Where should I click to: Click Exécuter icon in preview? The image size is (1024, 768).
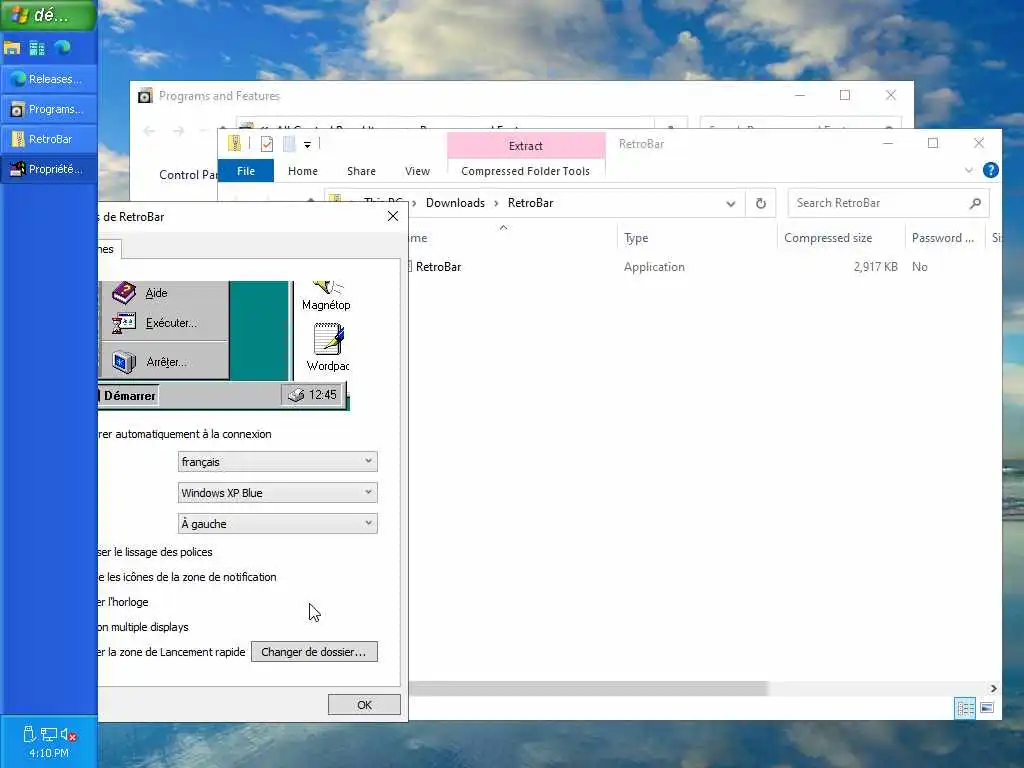tap(123, 323)
